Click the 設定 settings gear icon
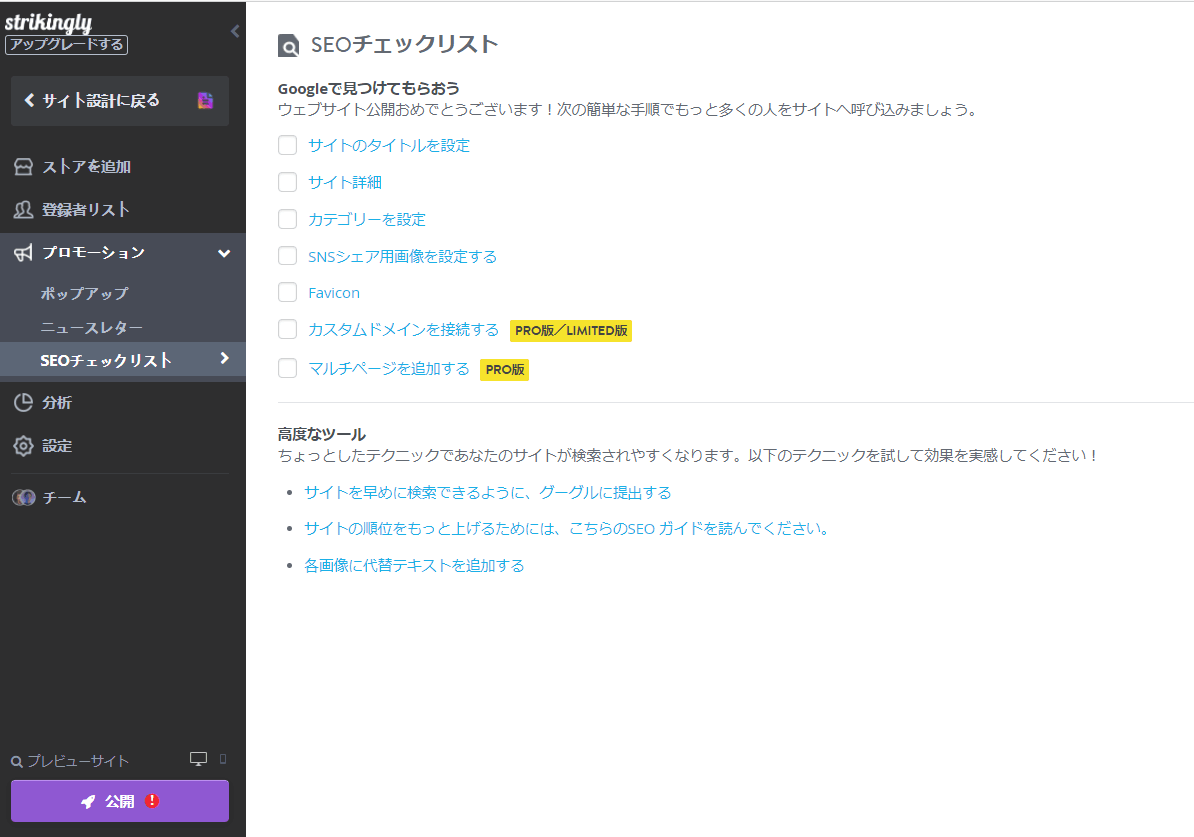This screenshot has height=837, width=1194. pyautogui.click(x=23, y=445)
